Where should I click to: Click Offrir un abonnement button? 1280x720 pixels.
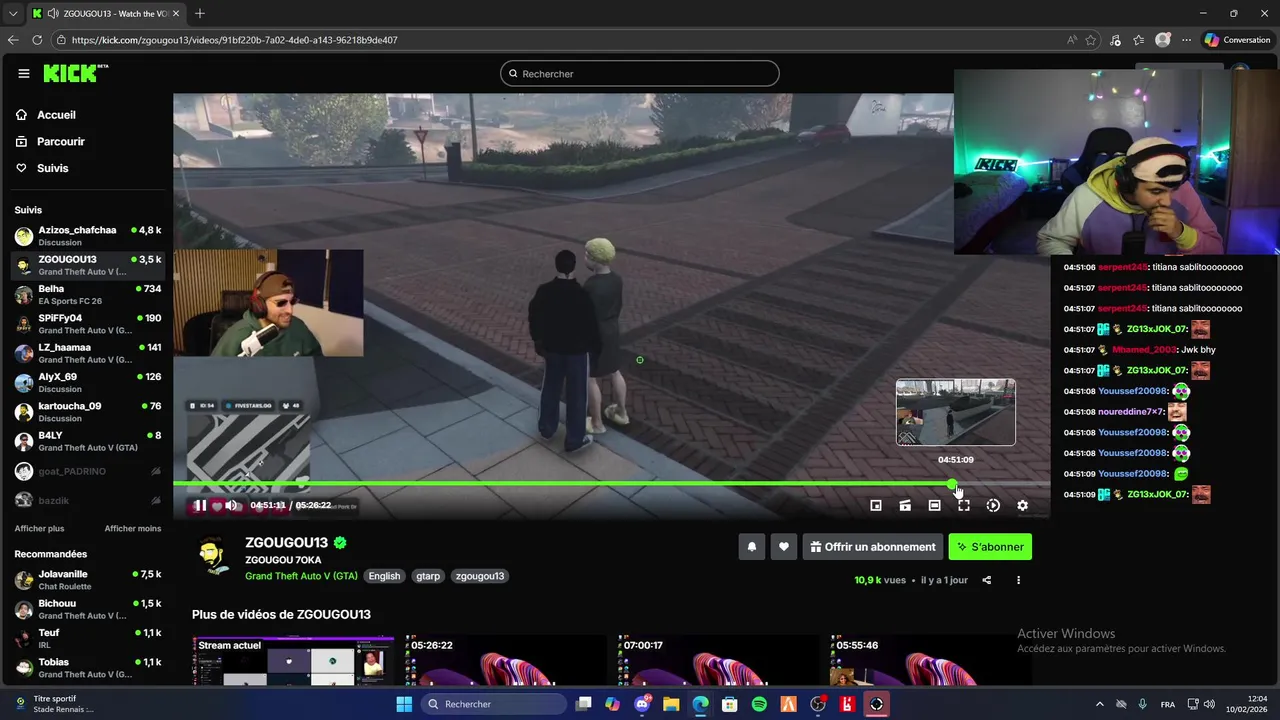tap(873, 547)
